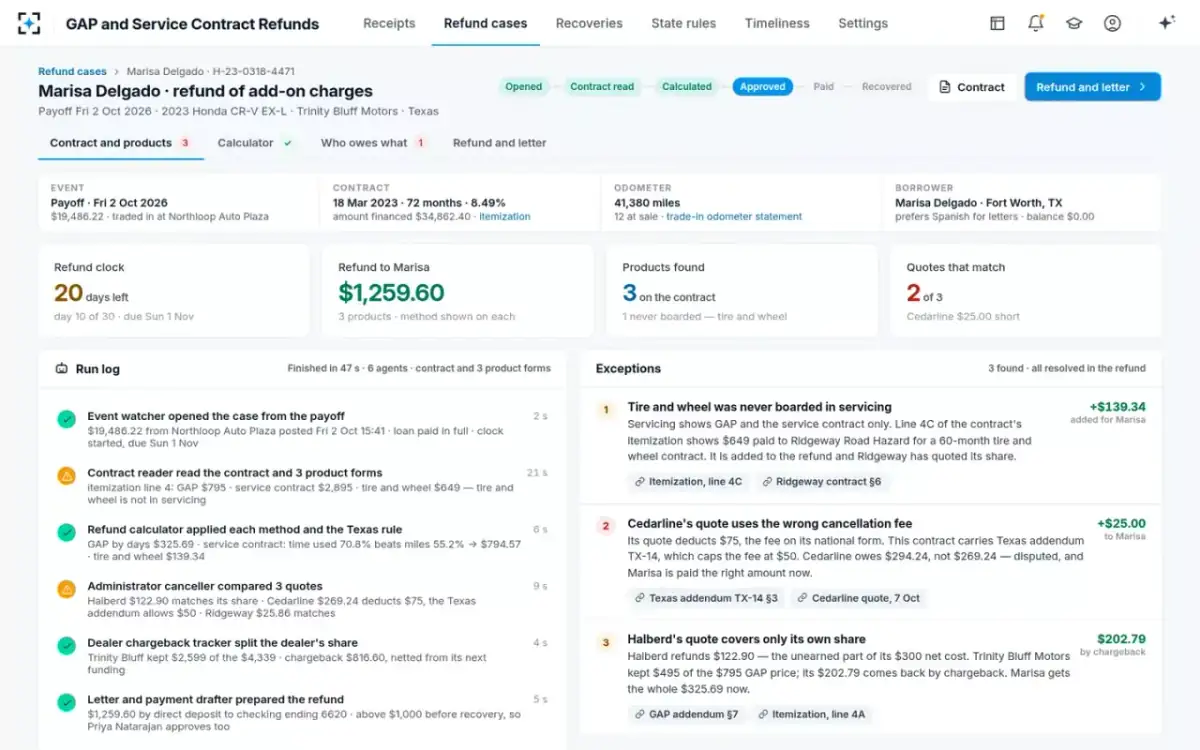Image resolution: width=1200 pixels, height=750 pixels.
Task: Open the GAP addendum §7 chip
Action: [685, 714]
